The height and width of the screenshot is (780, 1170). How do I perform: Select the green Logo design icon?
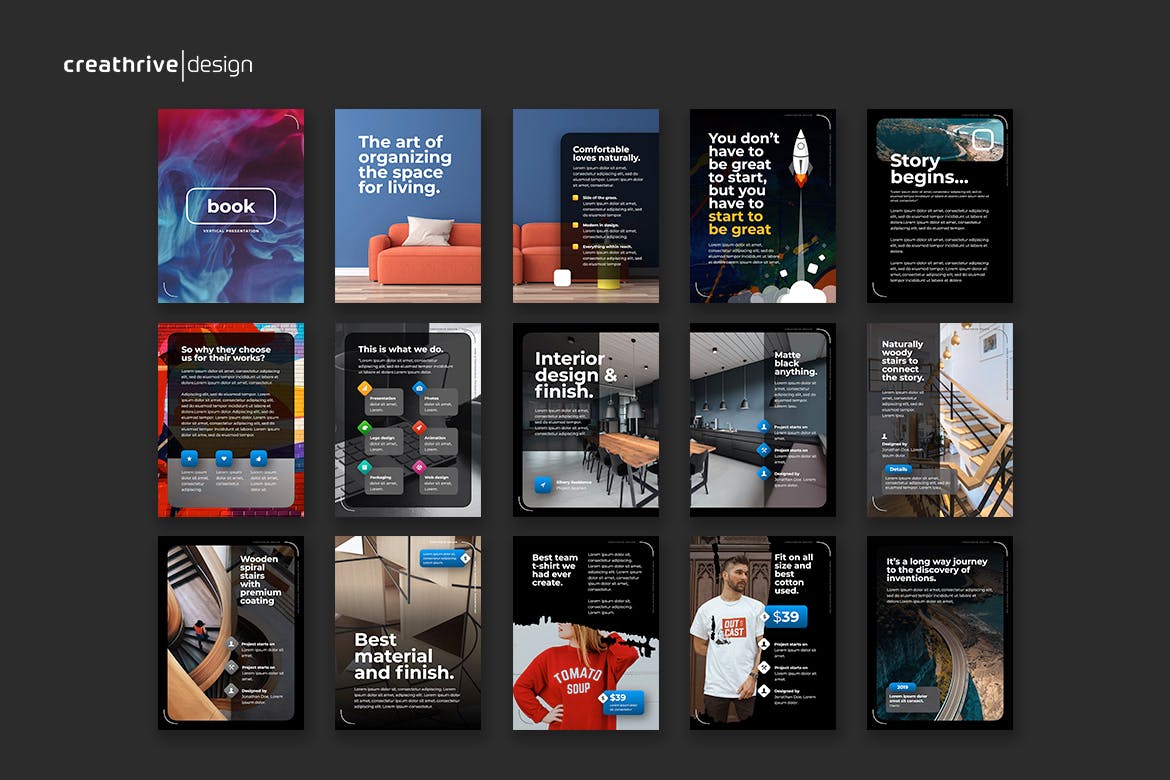pyautogui.click(x=365, y=427)
